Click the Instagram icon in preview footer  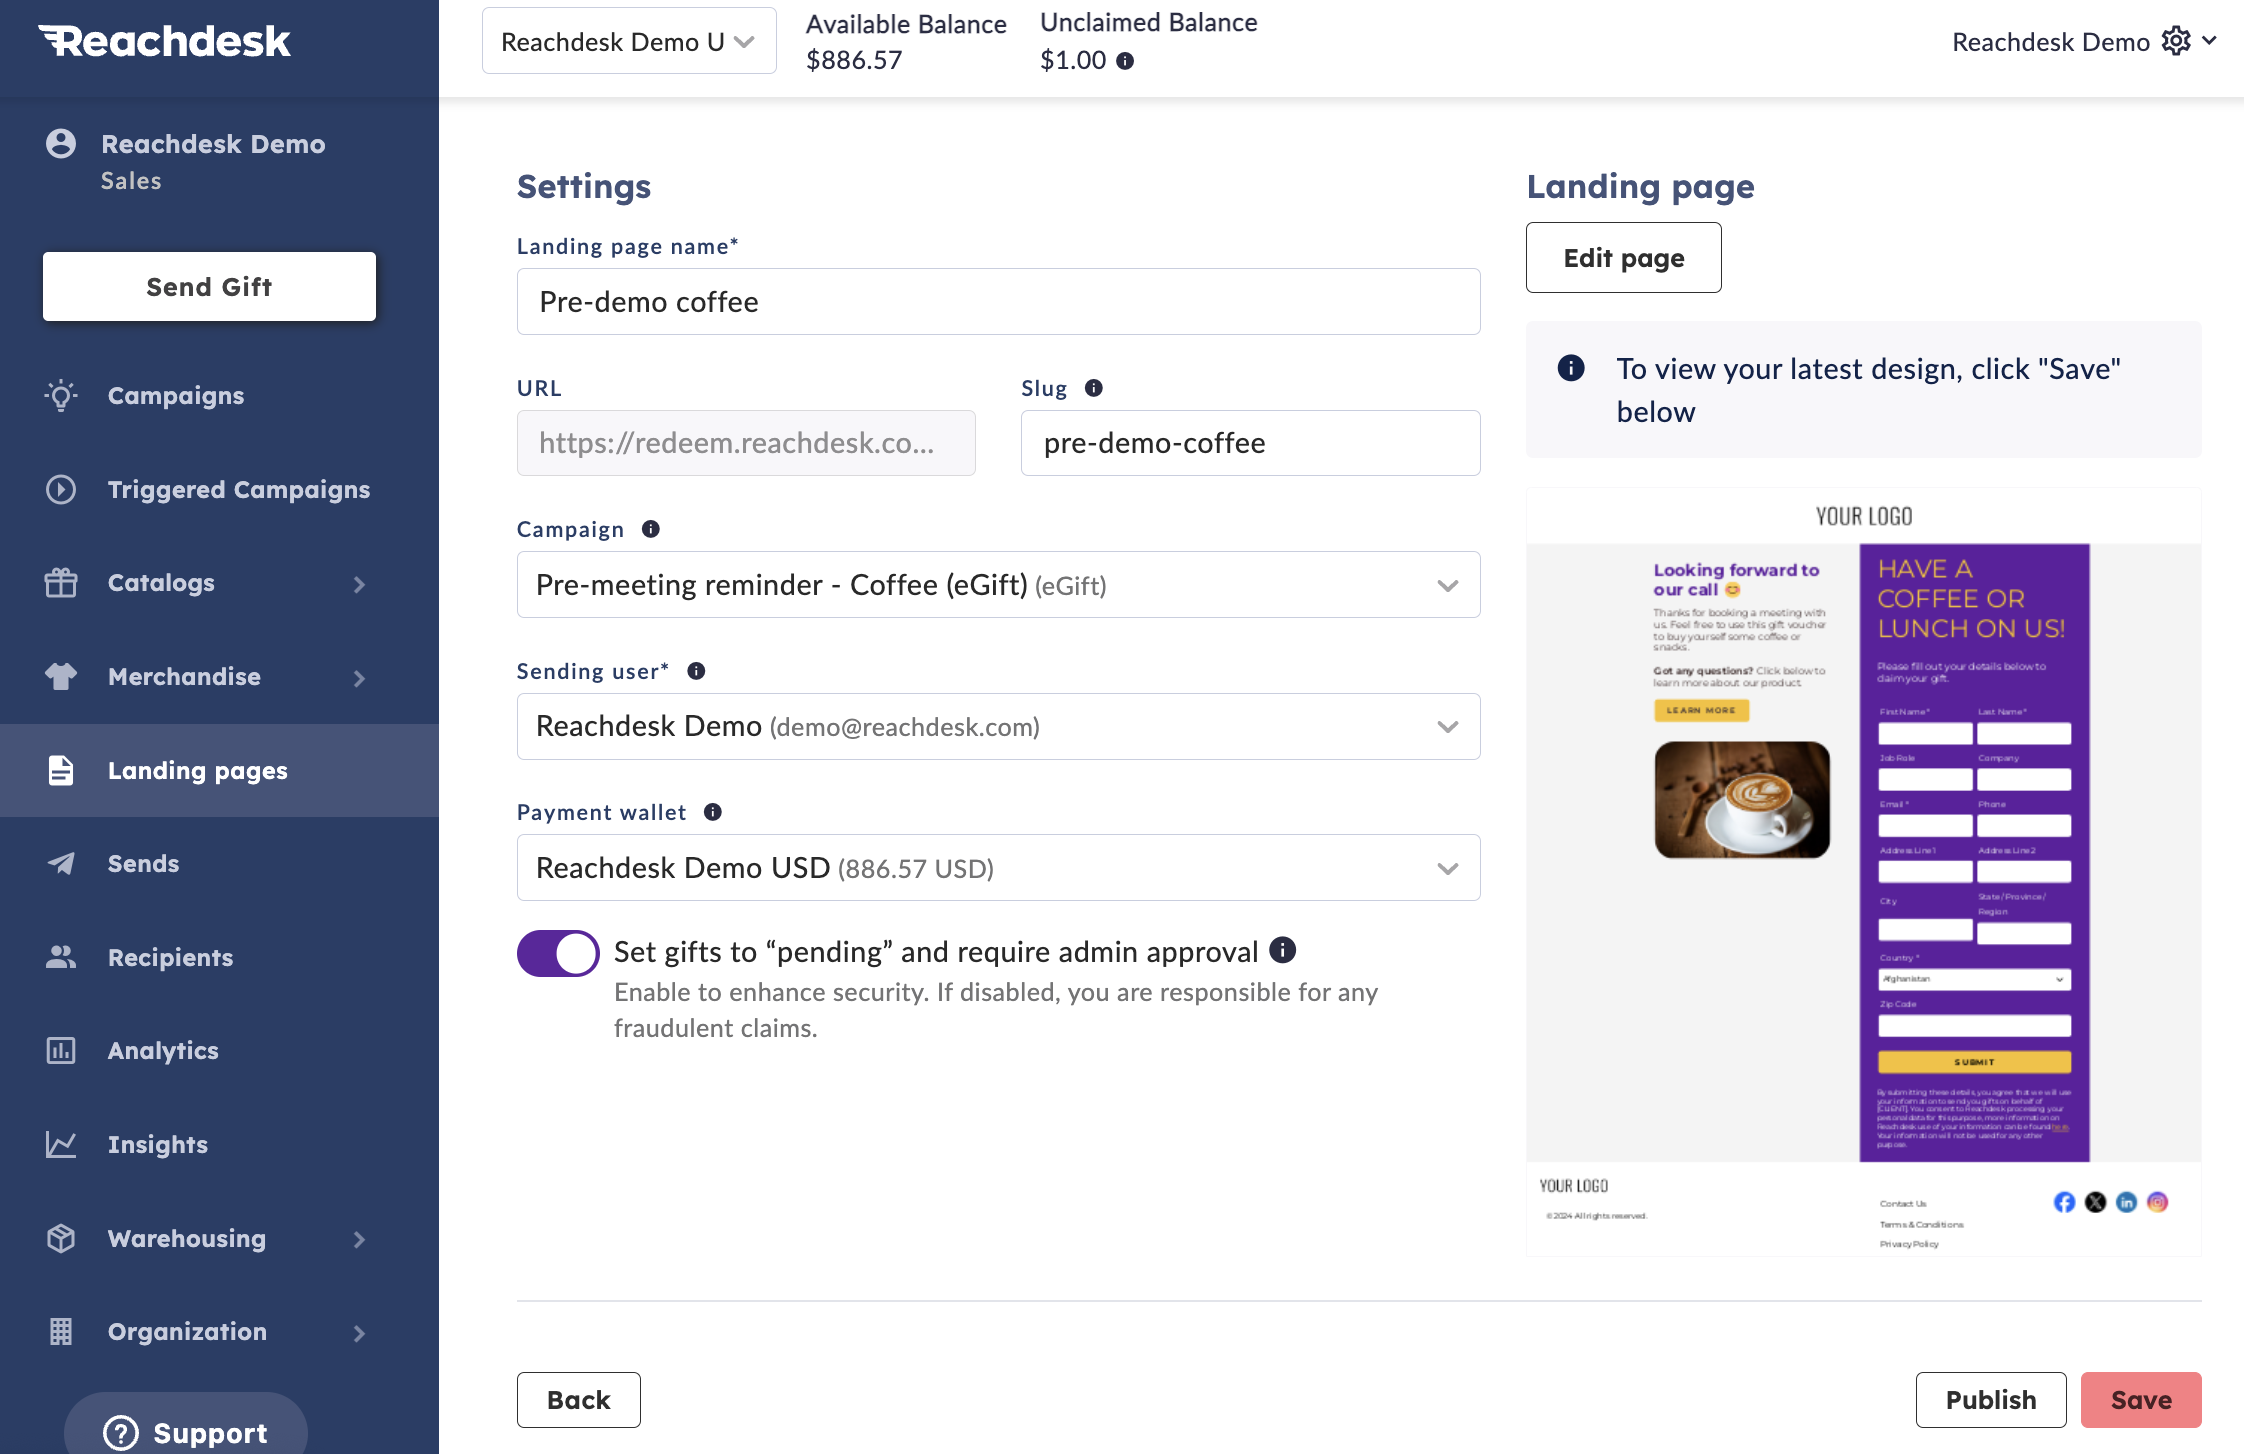[x=2157, y=1202]
